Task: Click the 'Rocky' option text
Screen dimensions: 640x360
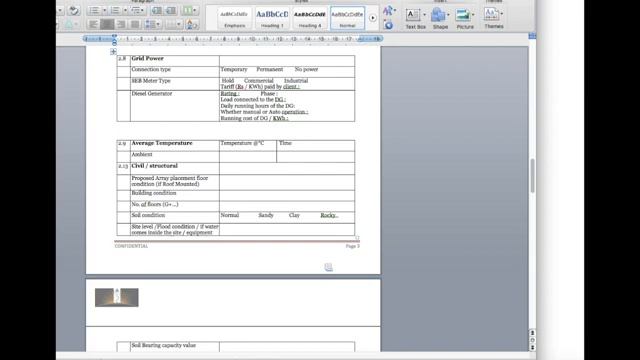Action: point(329,215)
